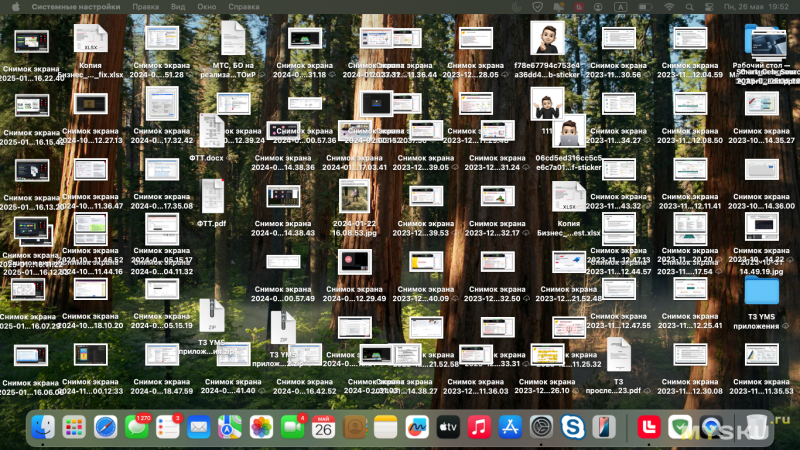Viewport: 800px width, 450px height.
Task: Select the МТС, БО на реализа...ТОиР document
Action: pos(233,38)
